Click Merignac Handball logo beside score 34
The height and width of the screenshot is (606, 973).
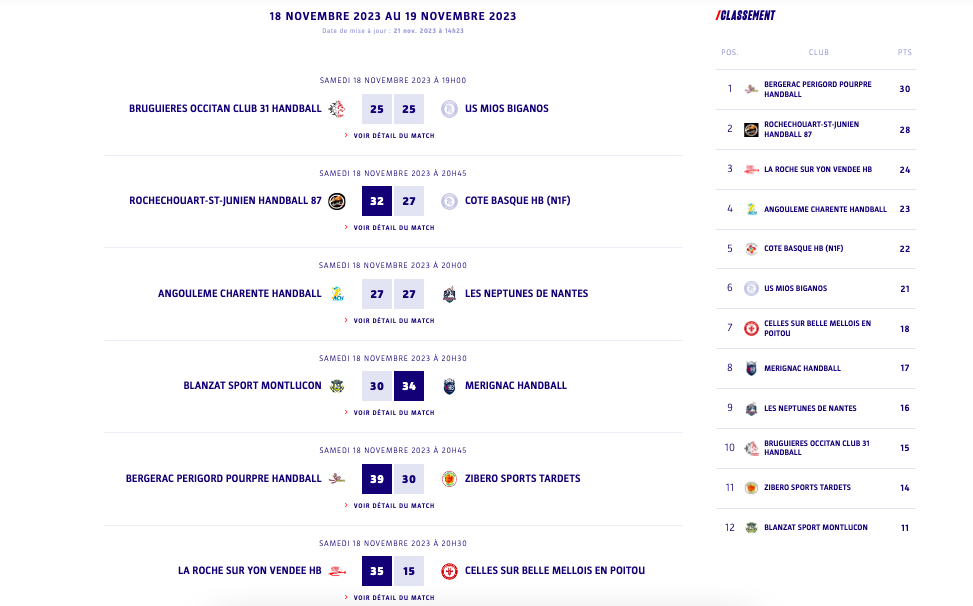449,386
